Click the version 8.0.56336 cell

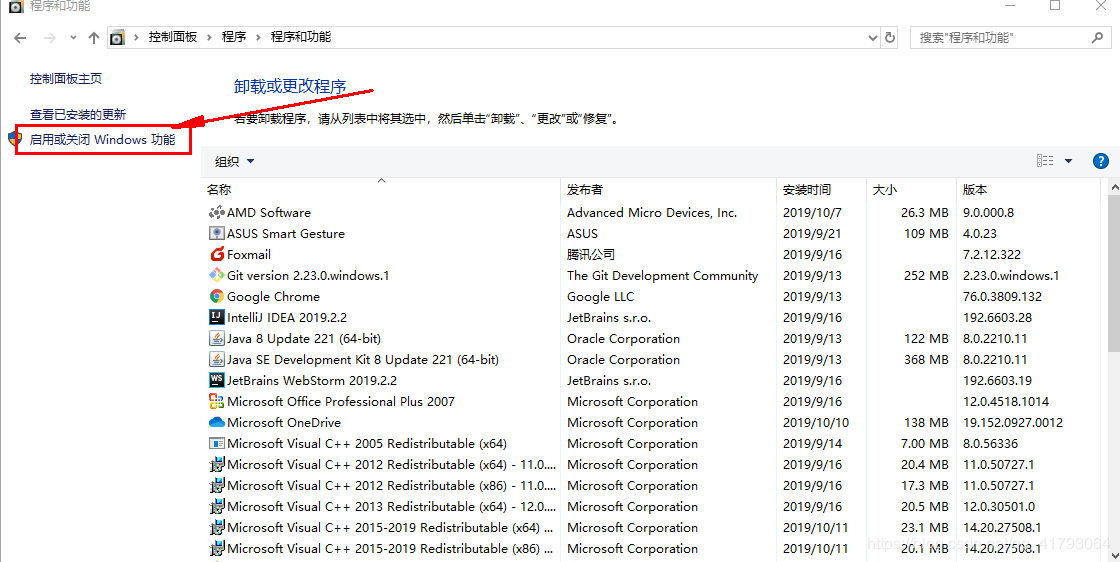point(990,443)
